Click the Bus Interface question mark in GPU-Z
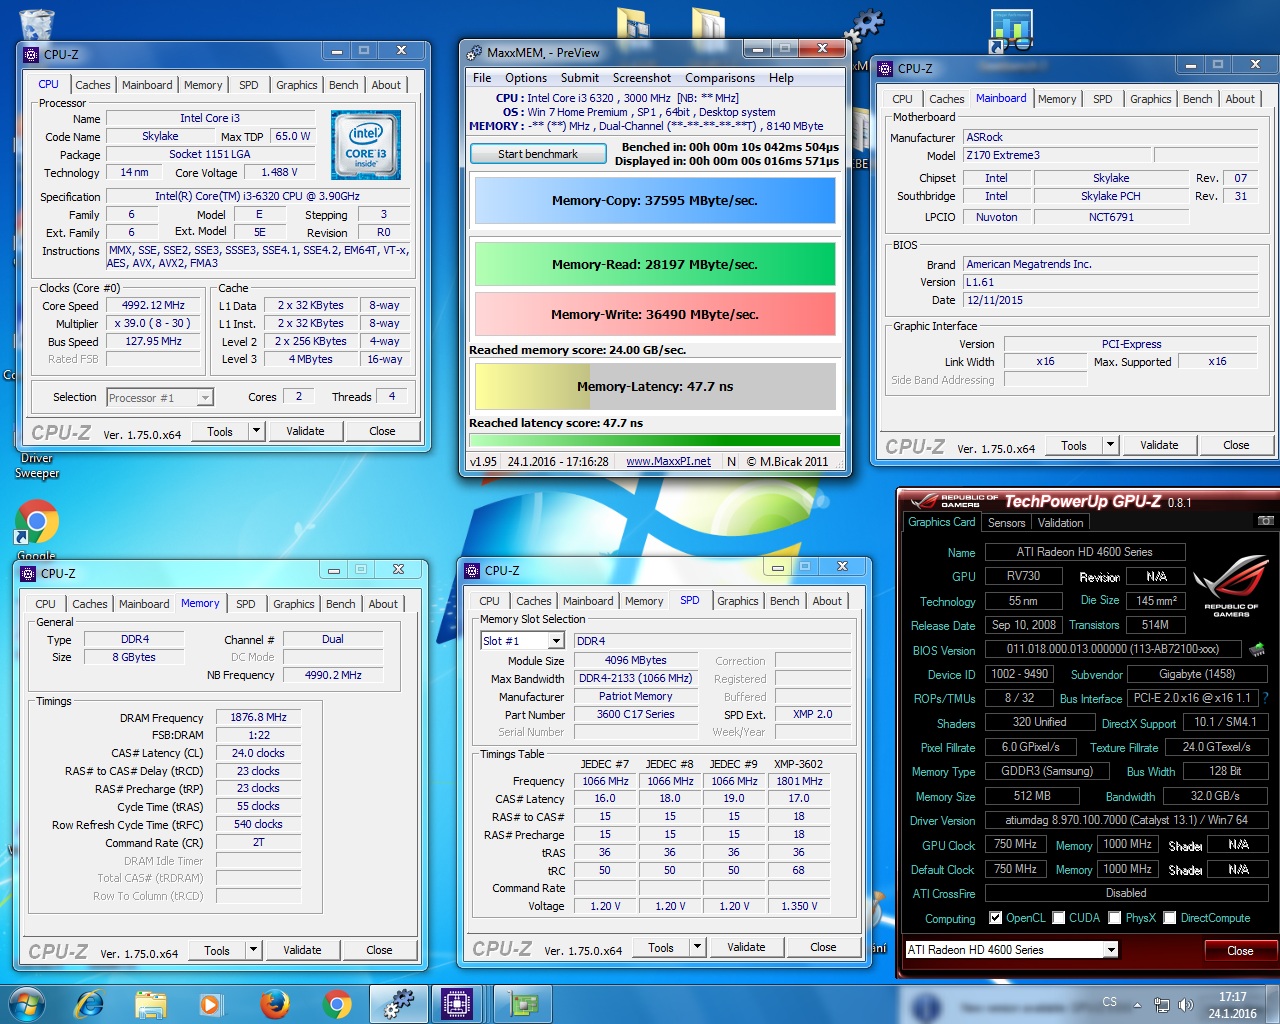The height and width of the screenshot is (1024, 1280). pos(1265,698)
